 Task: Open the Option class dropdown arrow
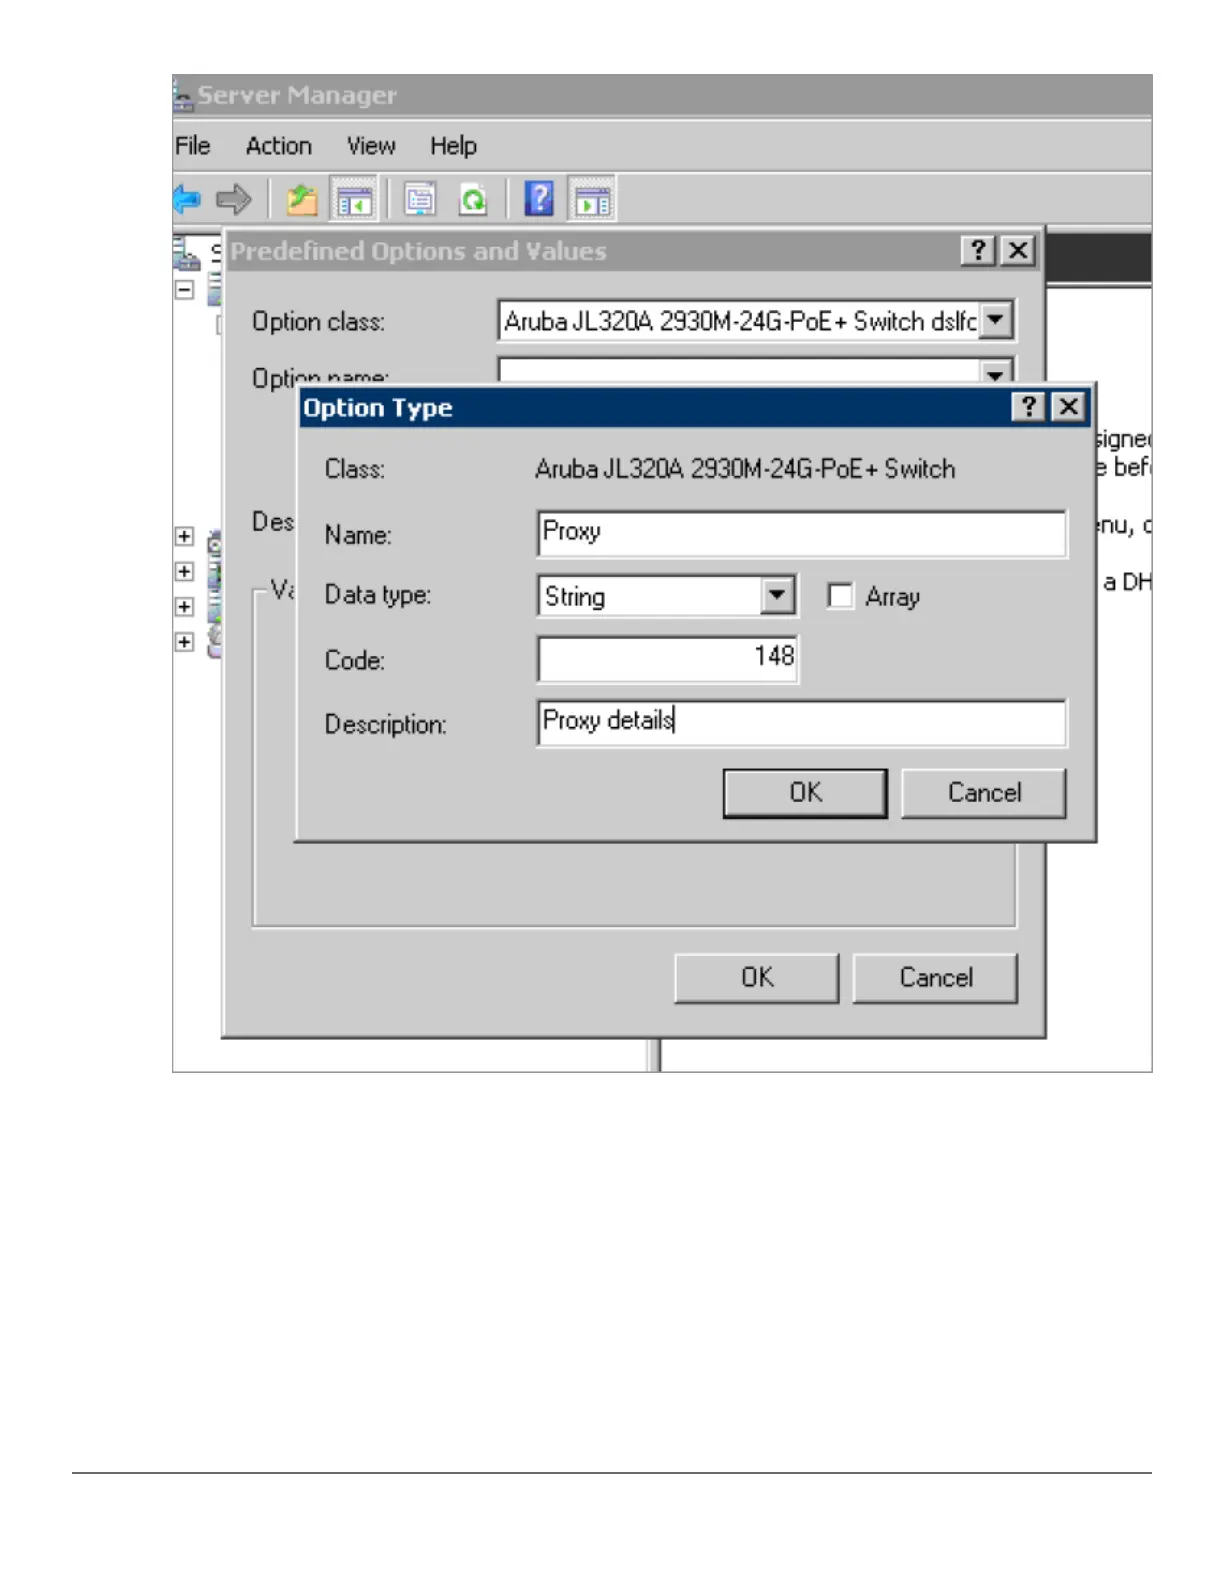pyautogui.click(x=995, y=321)
